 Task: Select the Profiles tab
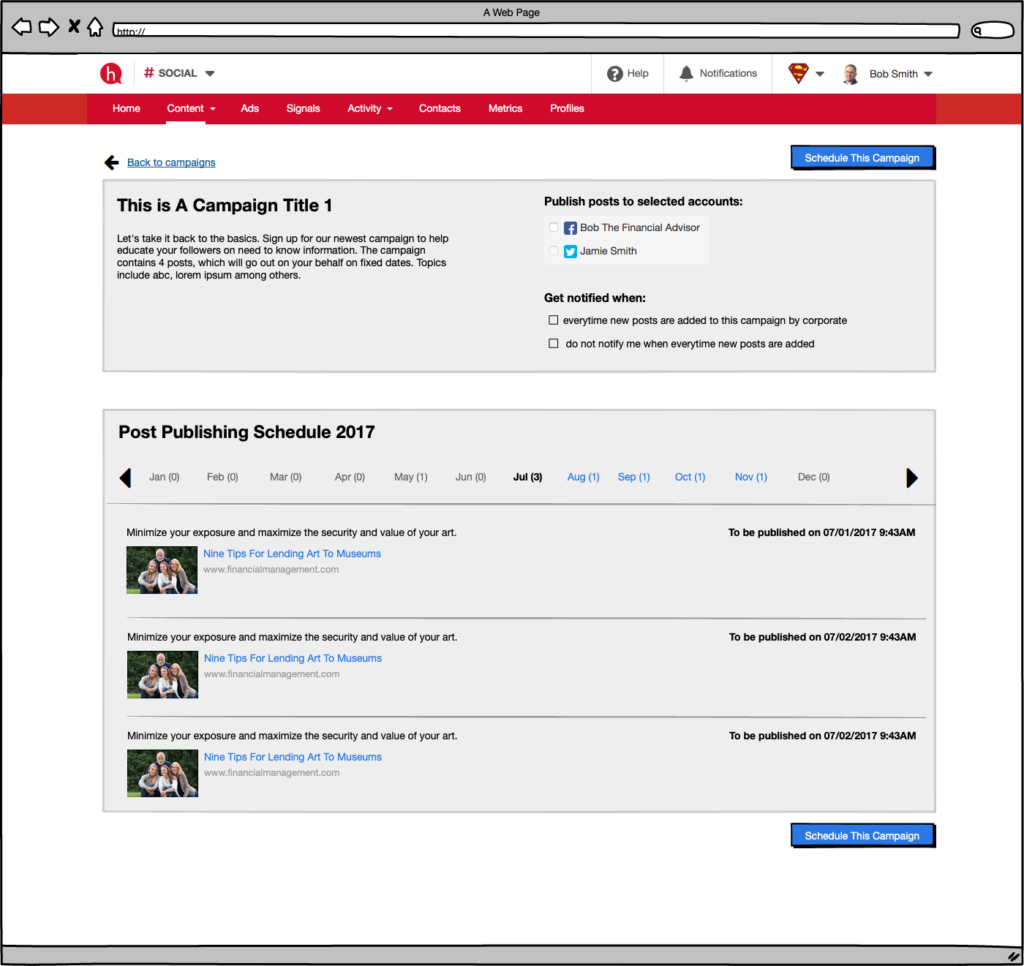[x=567, y=108]
